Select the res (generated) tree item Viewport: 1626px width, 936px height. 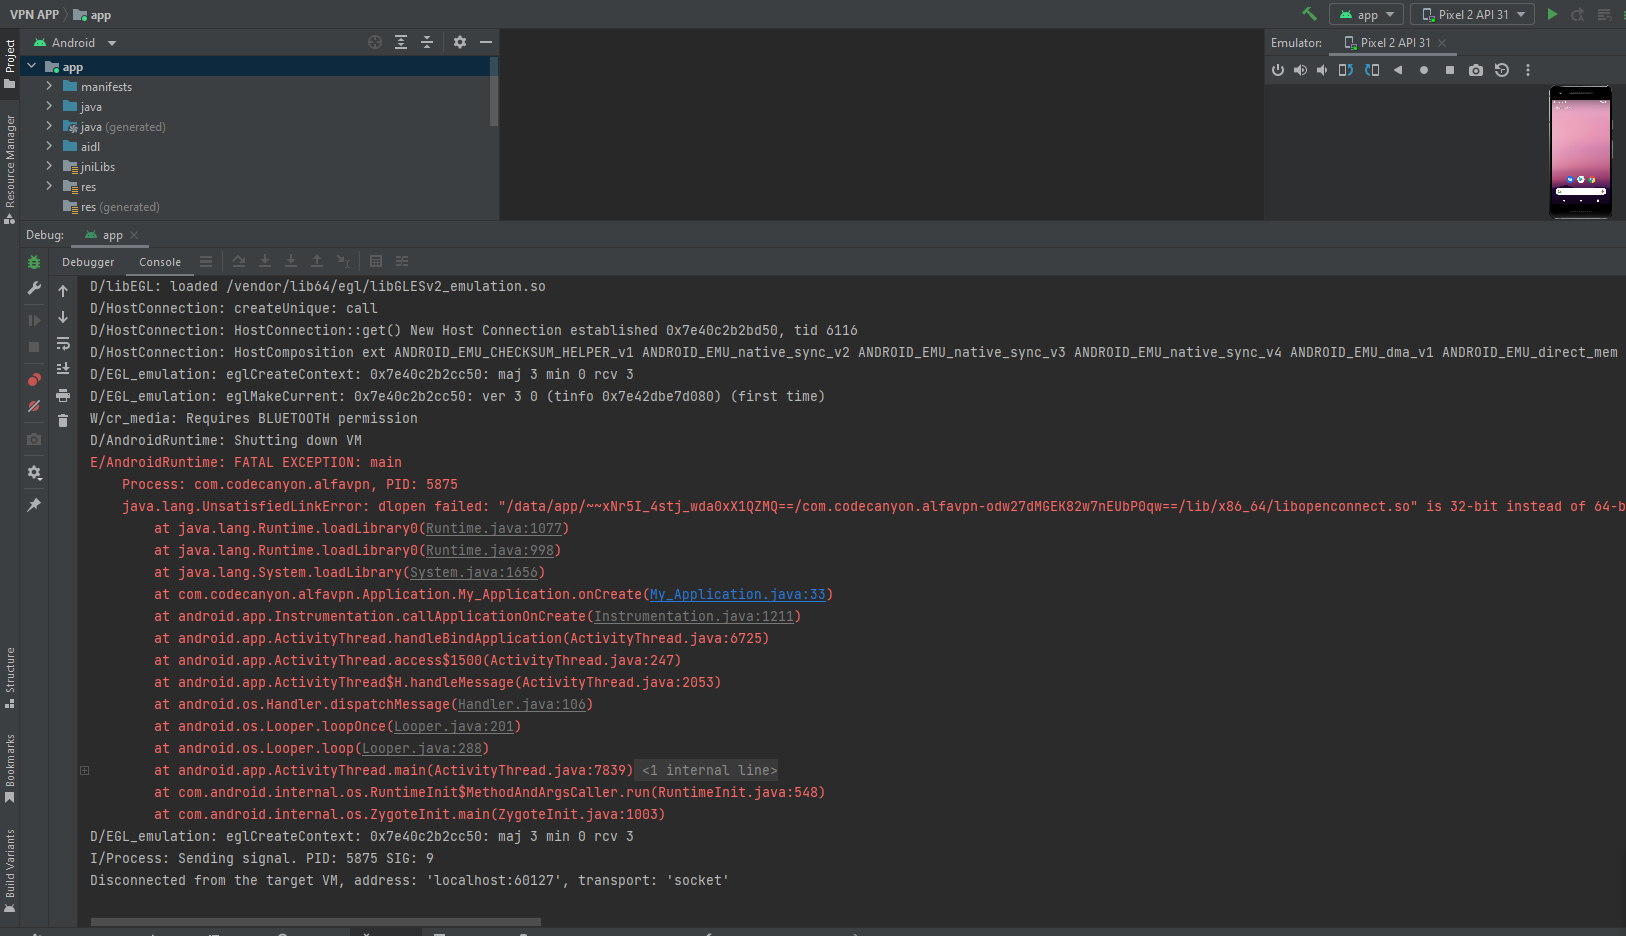click(111, 207)
